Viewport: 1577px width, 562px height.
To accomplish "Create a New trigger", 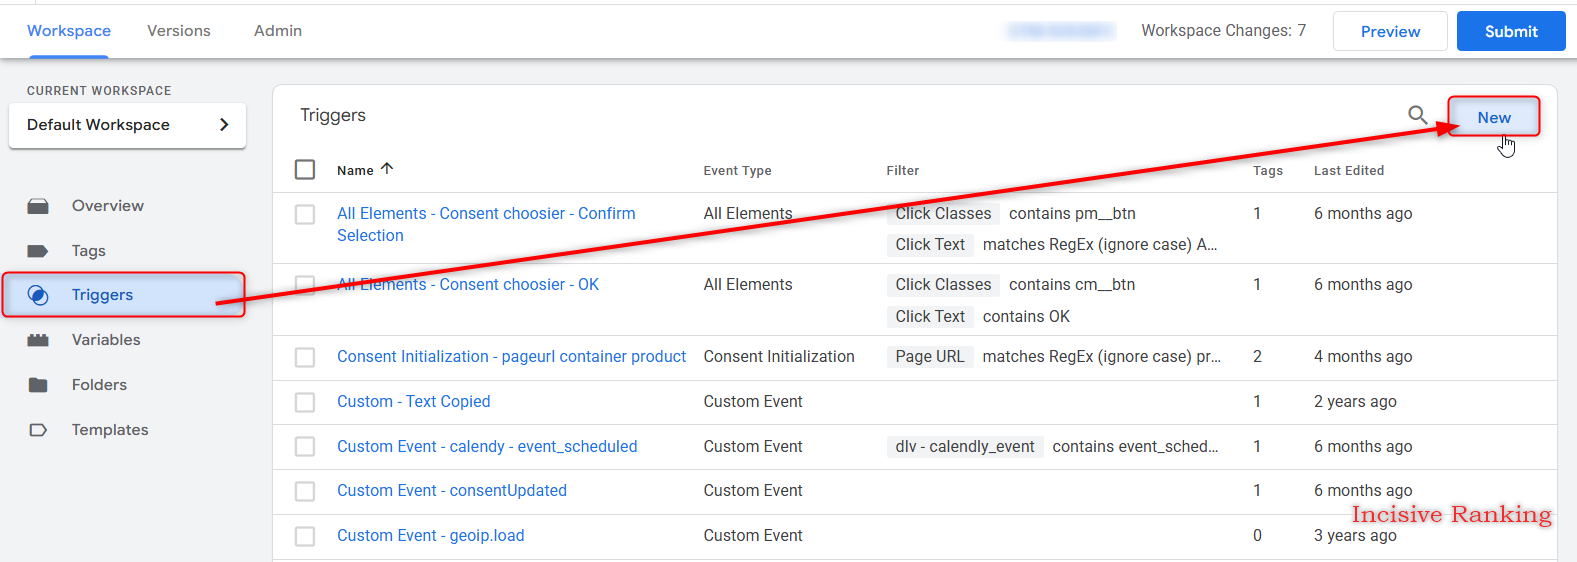I will coord(1494,117).
